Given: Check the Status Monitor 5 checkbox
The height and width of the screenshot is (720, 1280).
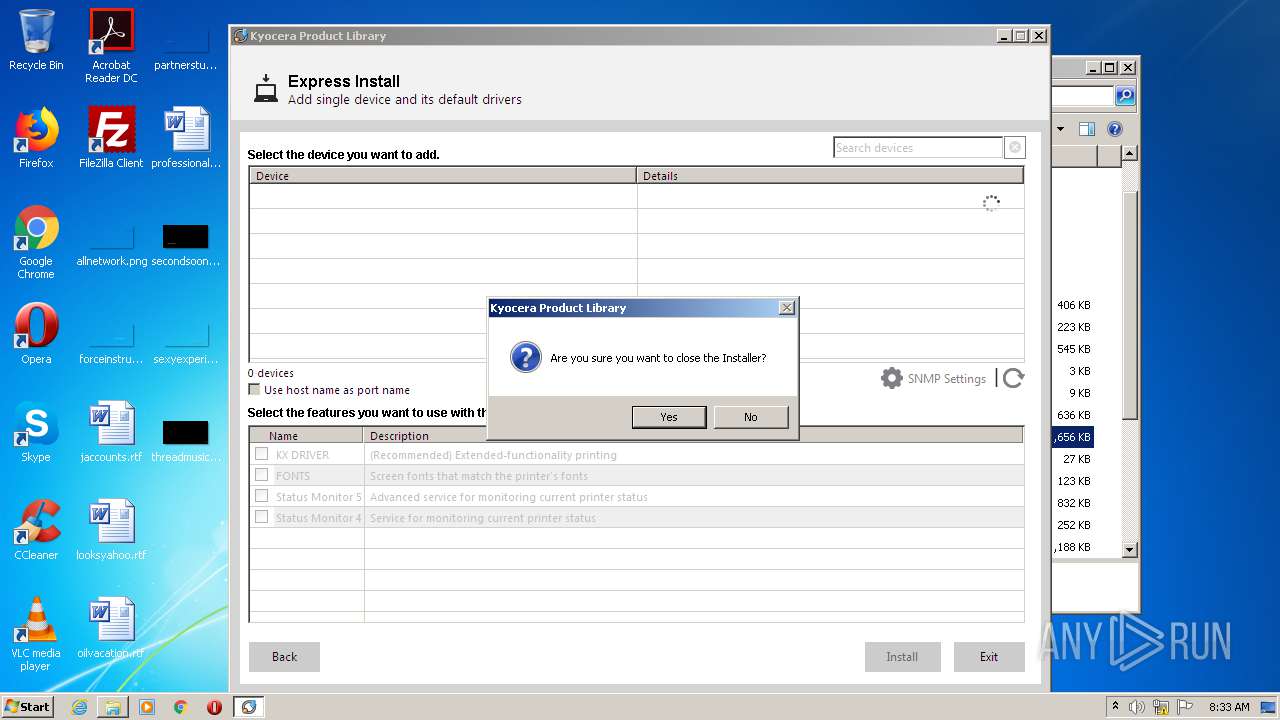Looking at the screenshot, I should [x=261, y=496].
